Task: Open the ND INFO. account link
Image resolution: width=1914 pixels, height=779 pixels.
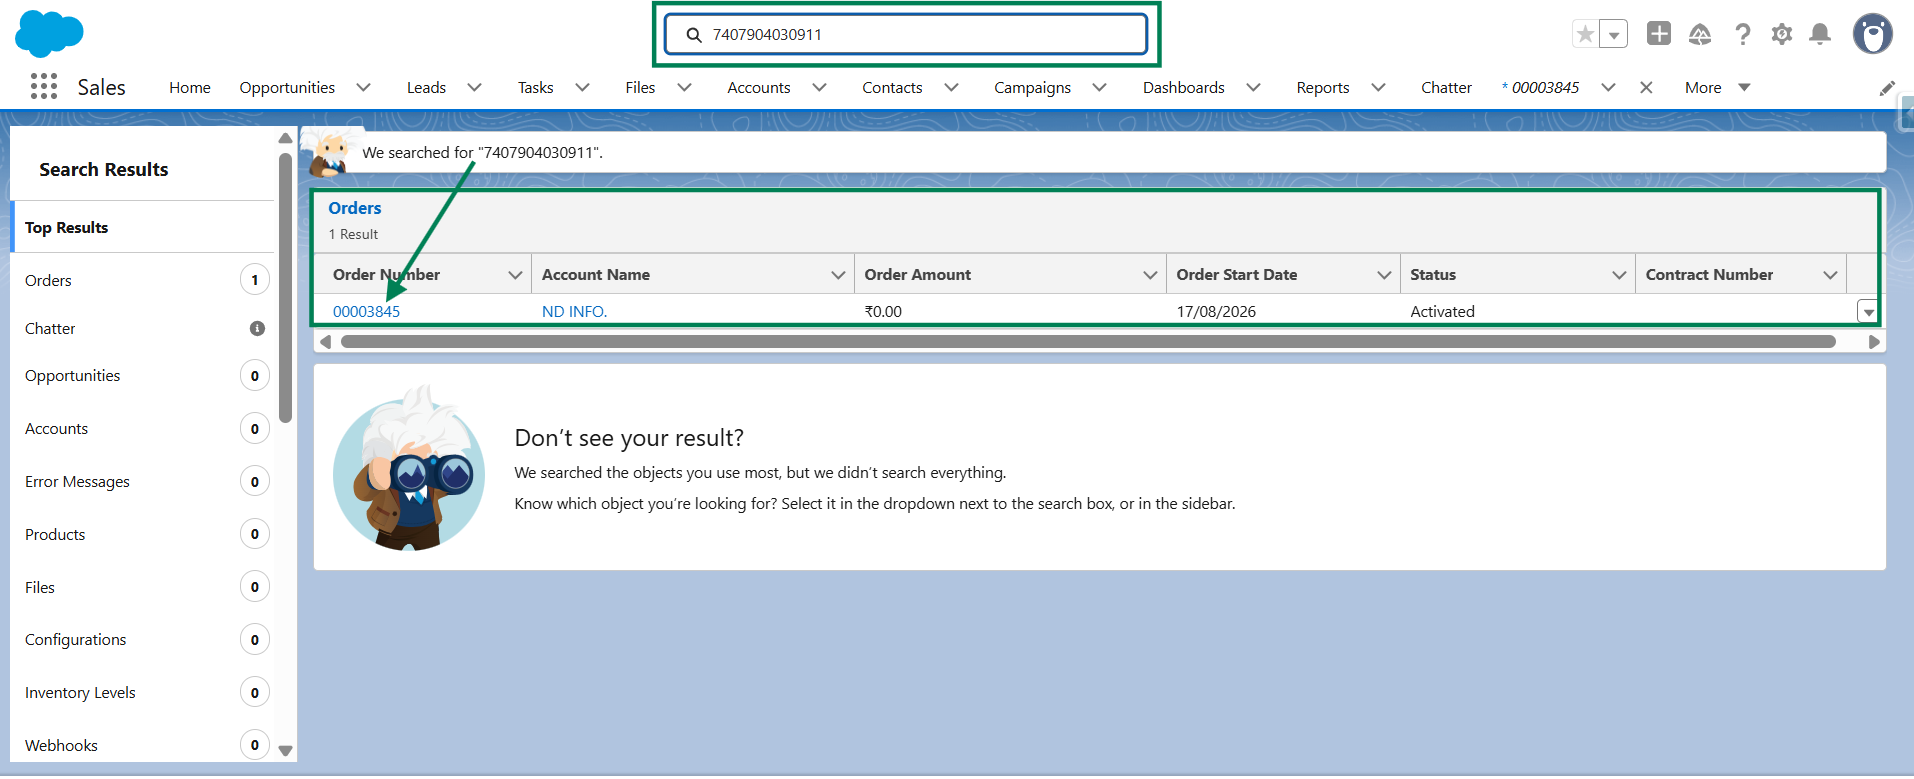Action: [574, 311]
